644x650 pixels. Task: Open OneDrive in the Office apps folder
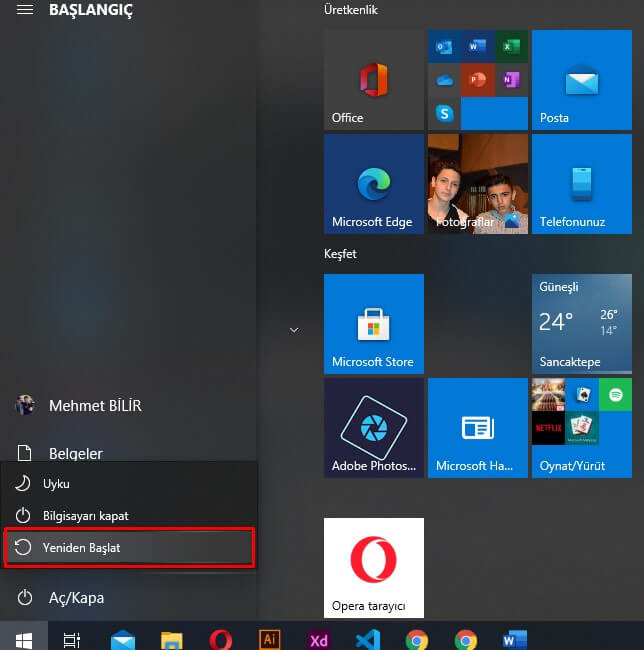pyautogui.click(x=444, y=80)
